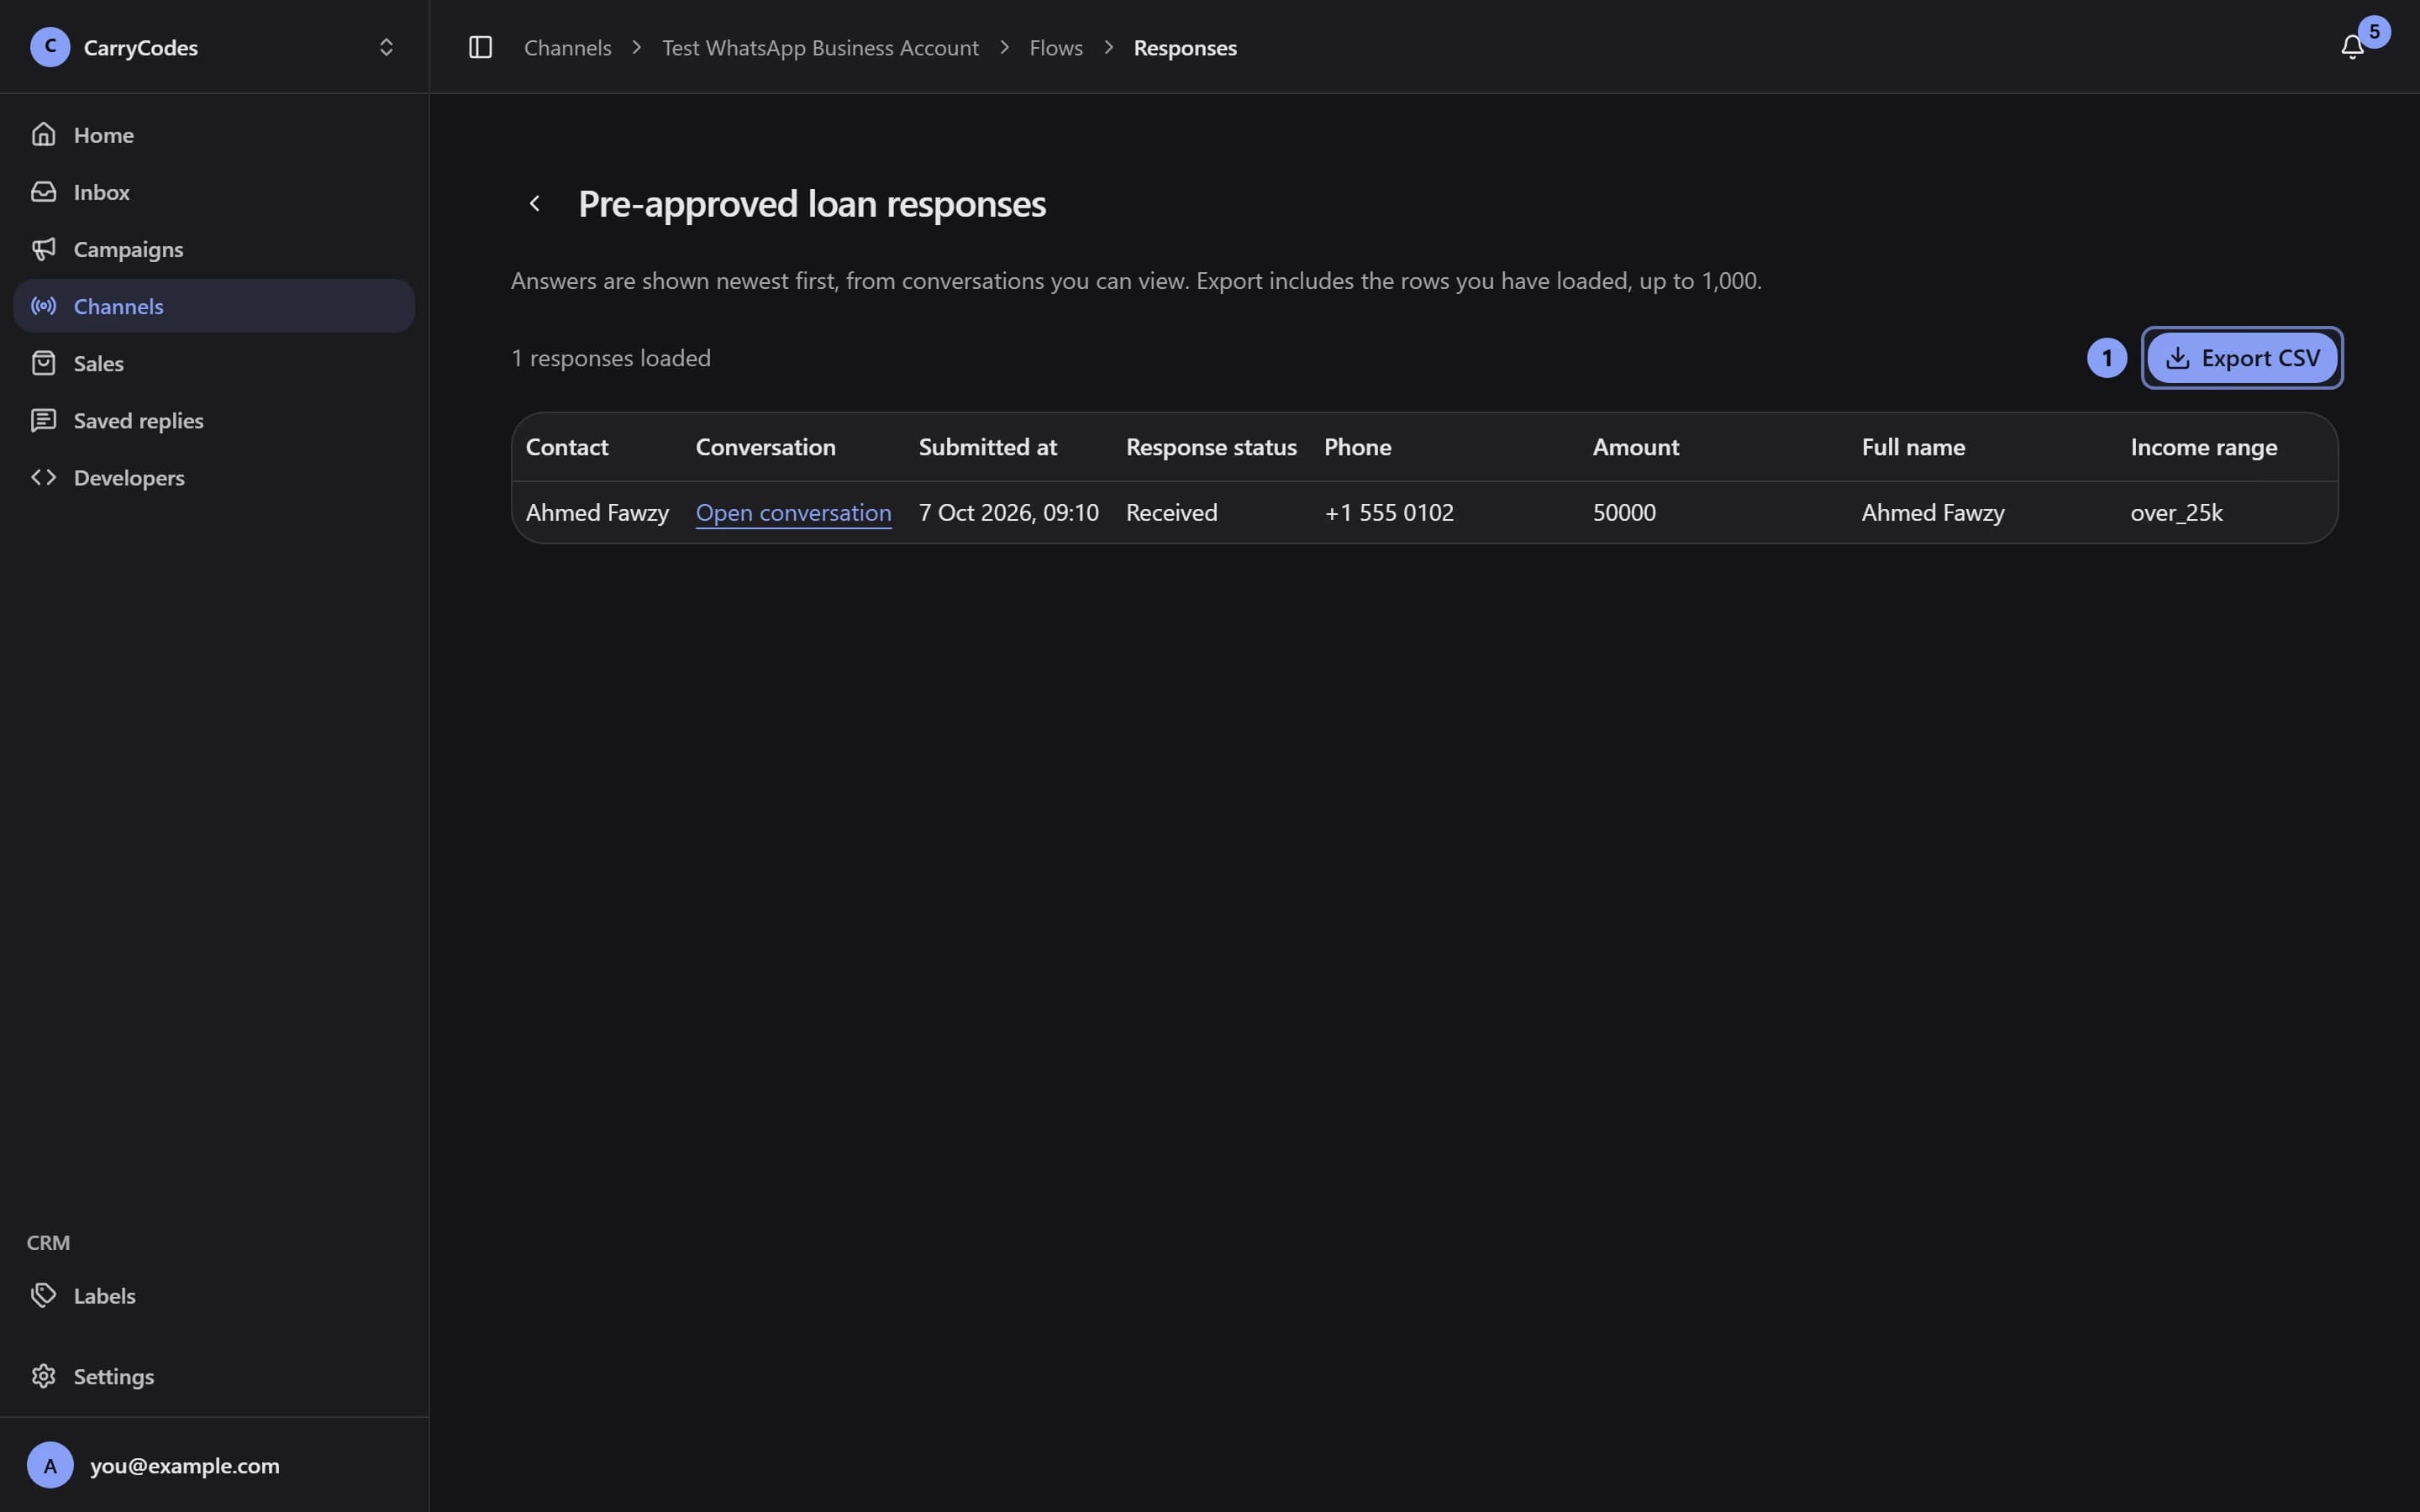Open the Developers code brackets icon
The image size is (2420, 1512).
pos(43,477)
